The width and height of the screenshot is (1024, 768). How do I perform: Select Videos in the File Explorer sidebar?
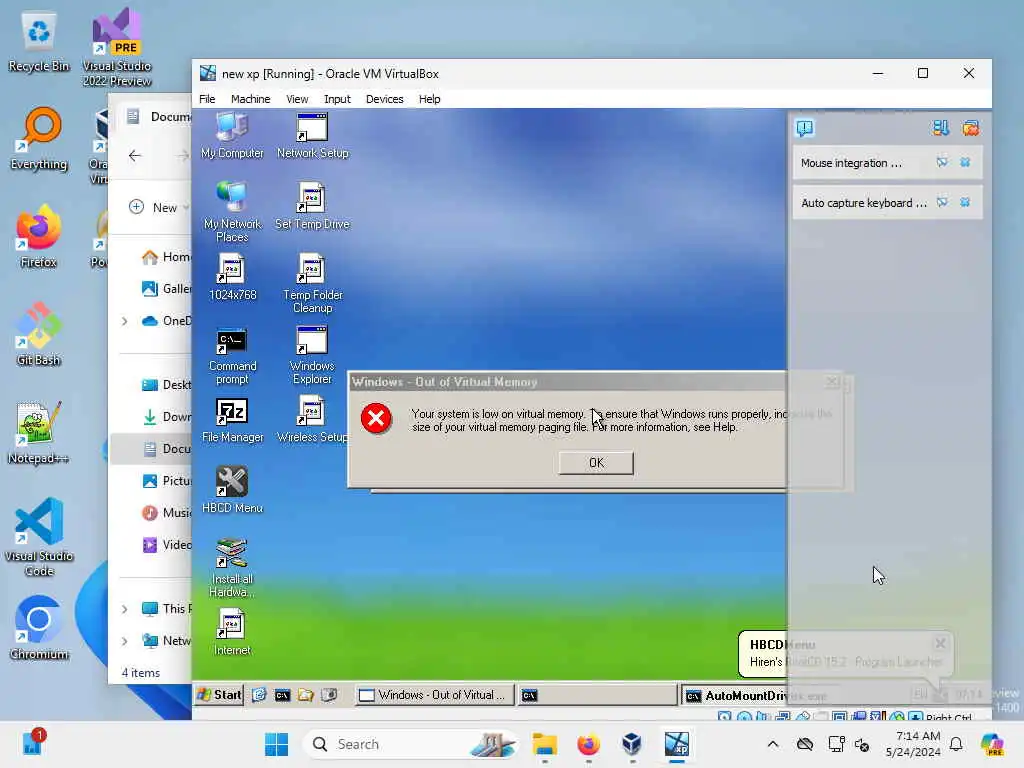click(166, 545)
